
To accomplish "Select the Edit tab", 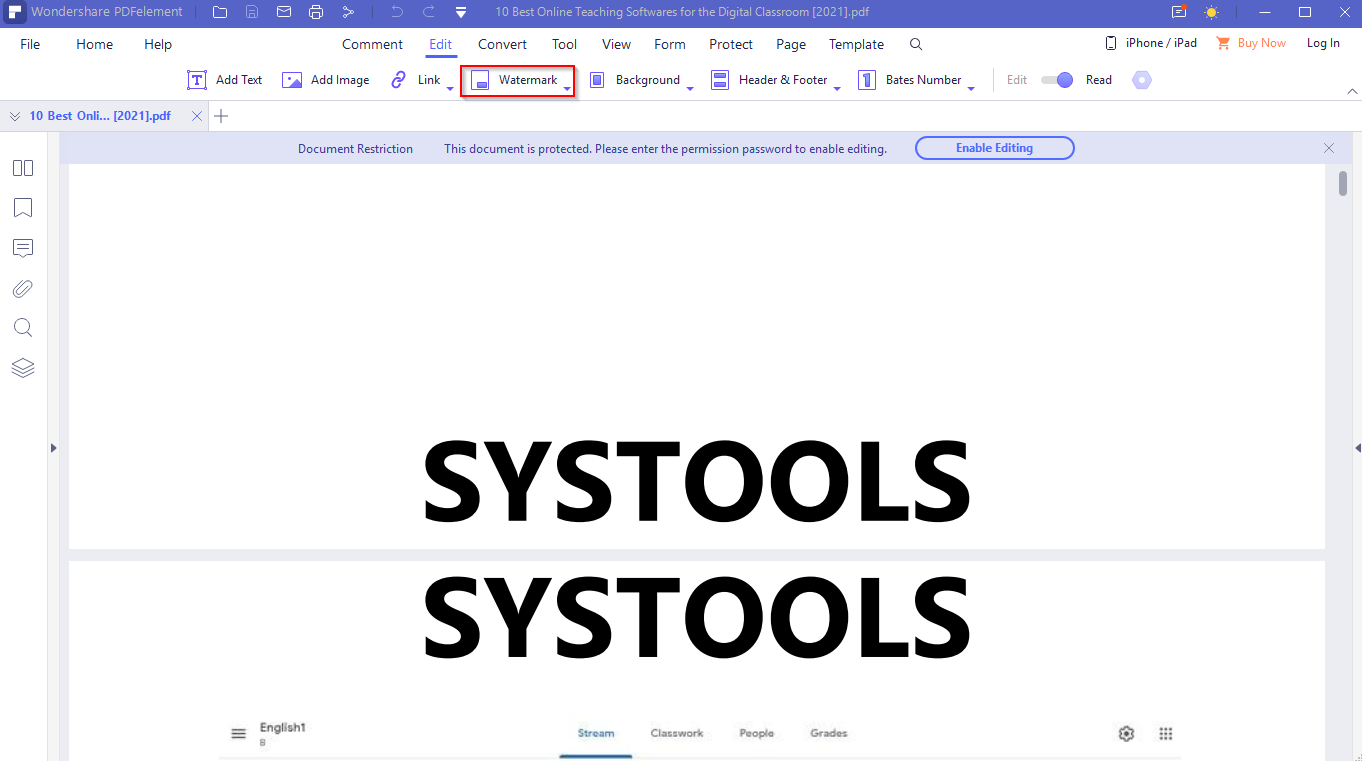I will (440, 44).
